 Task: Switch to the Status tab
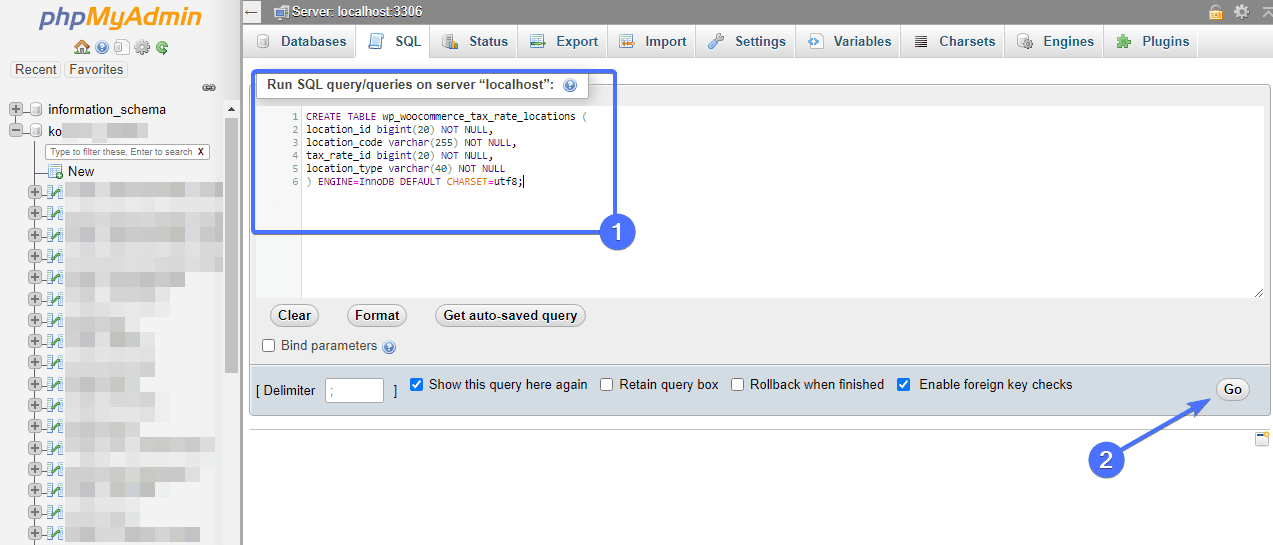tap(476, 41)
